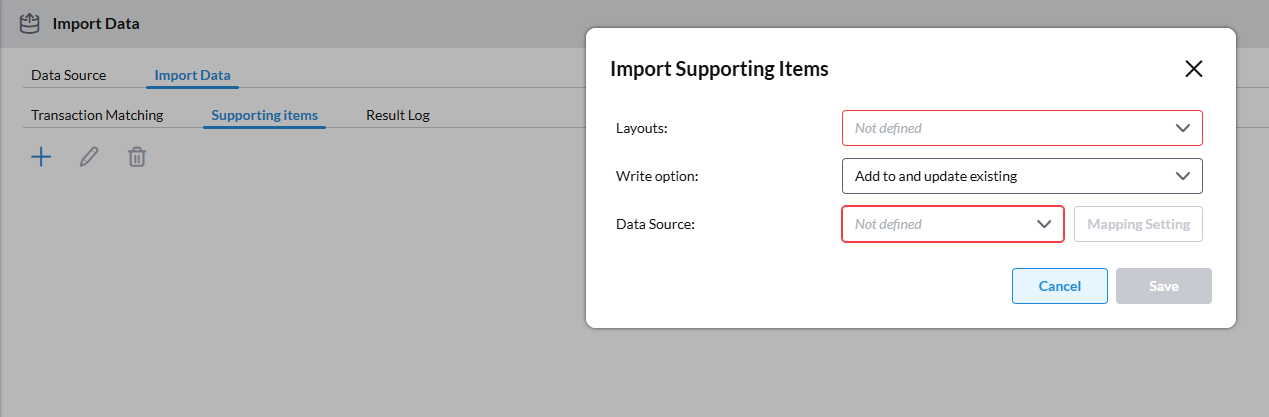
Task: Add a new supporting item with the plus icon
Action: [x=41, y=156]
